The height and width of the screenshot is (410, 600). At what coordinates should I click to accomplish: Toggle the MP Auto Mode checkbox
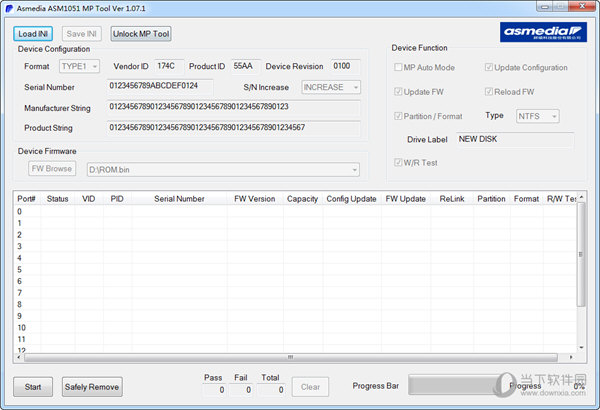398,67
